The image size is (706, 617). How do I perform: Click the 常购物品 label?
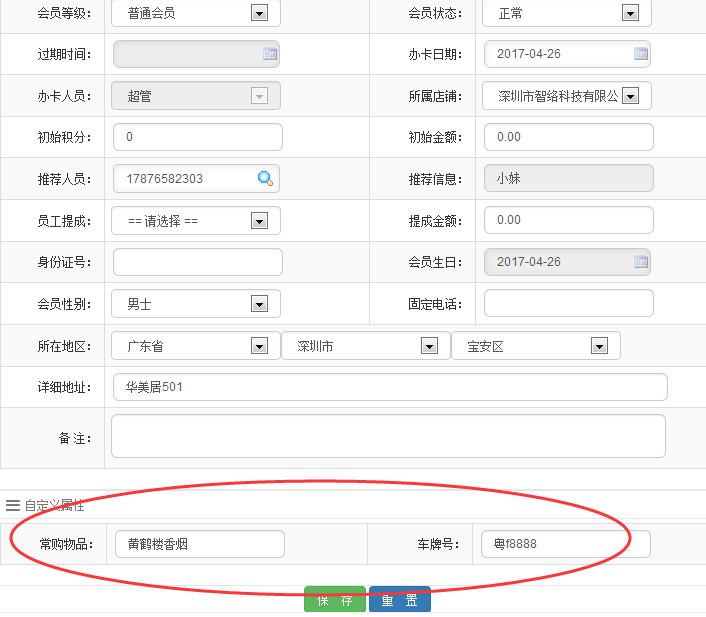(x=66, y=544)
